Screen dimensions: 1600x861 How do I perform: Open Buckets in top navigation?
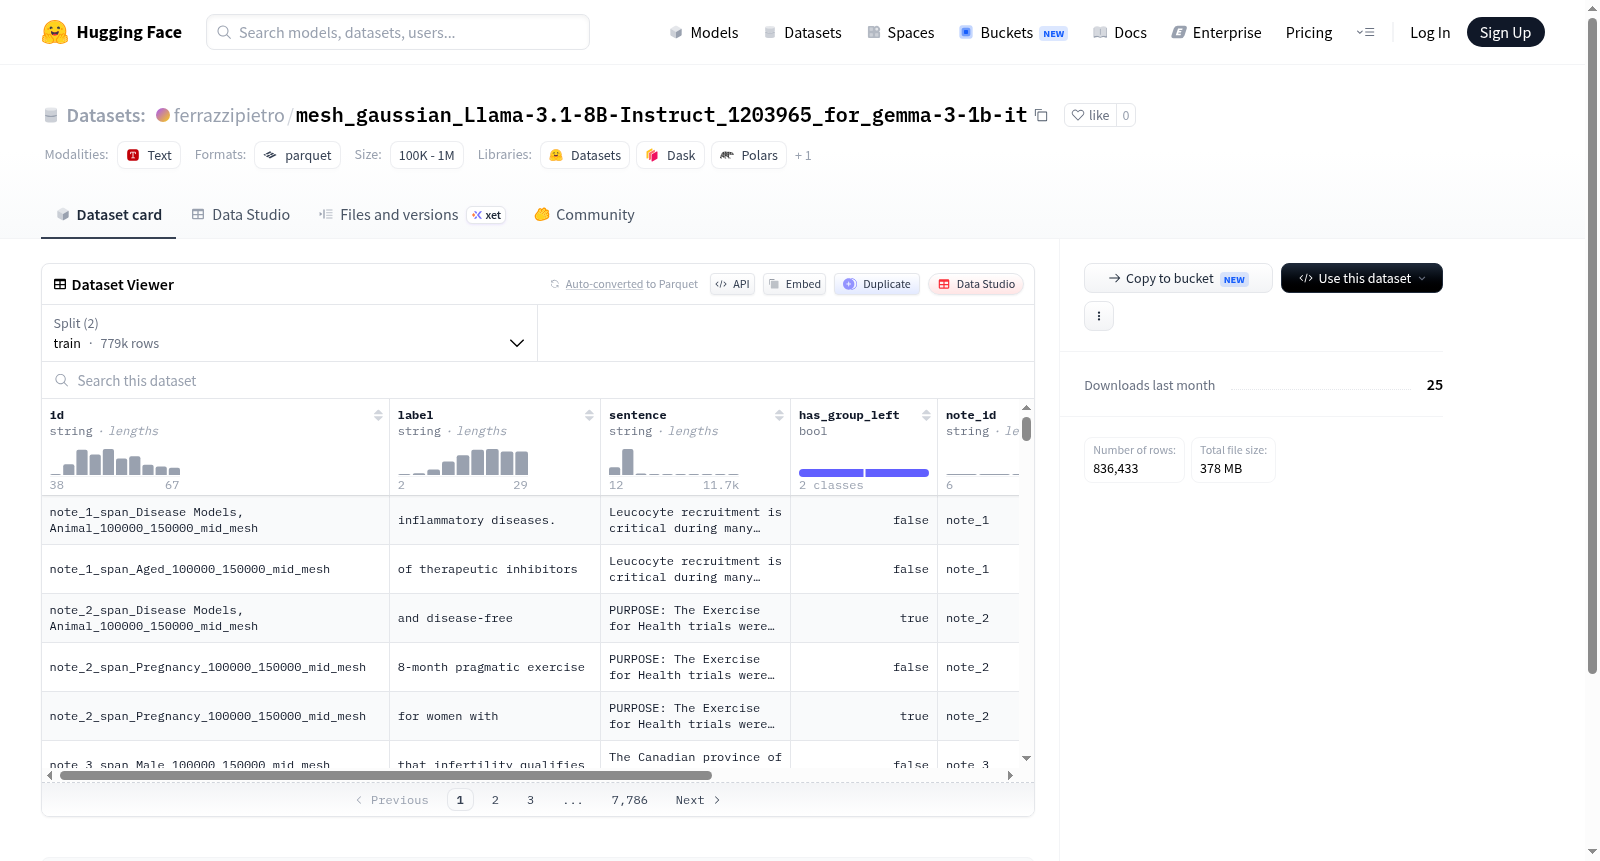pos(1013,32)
